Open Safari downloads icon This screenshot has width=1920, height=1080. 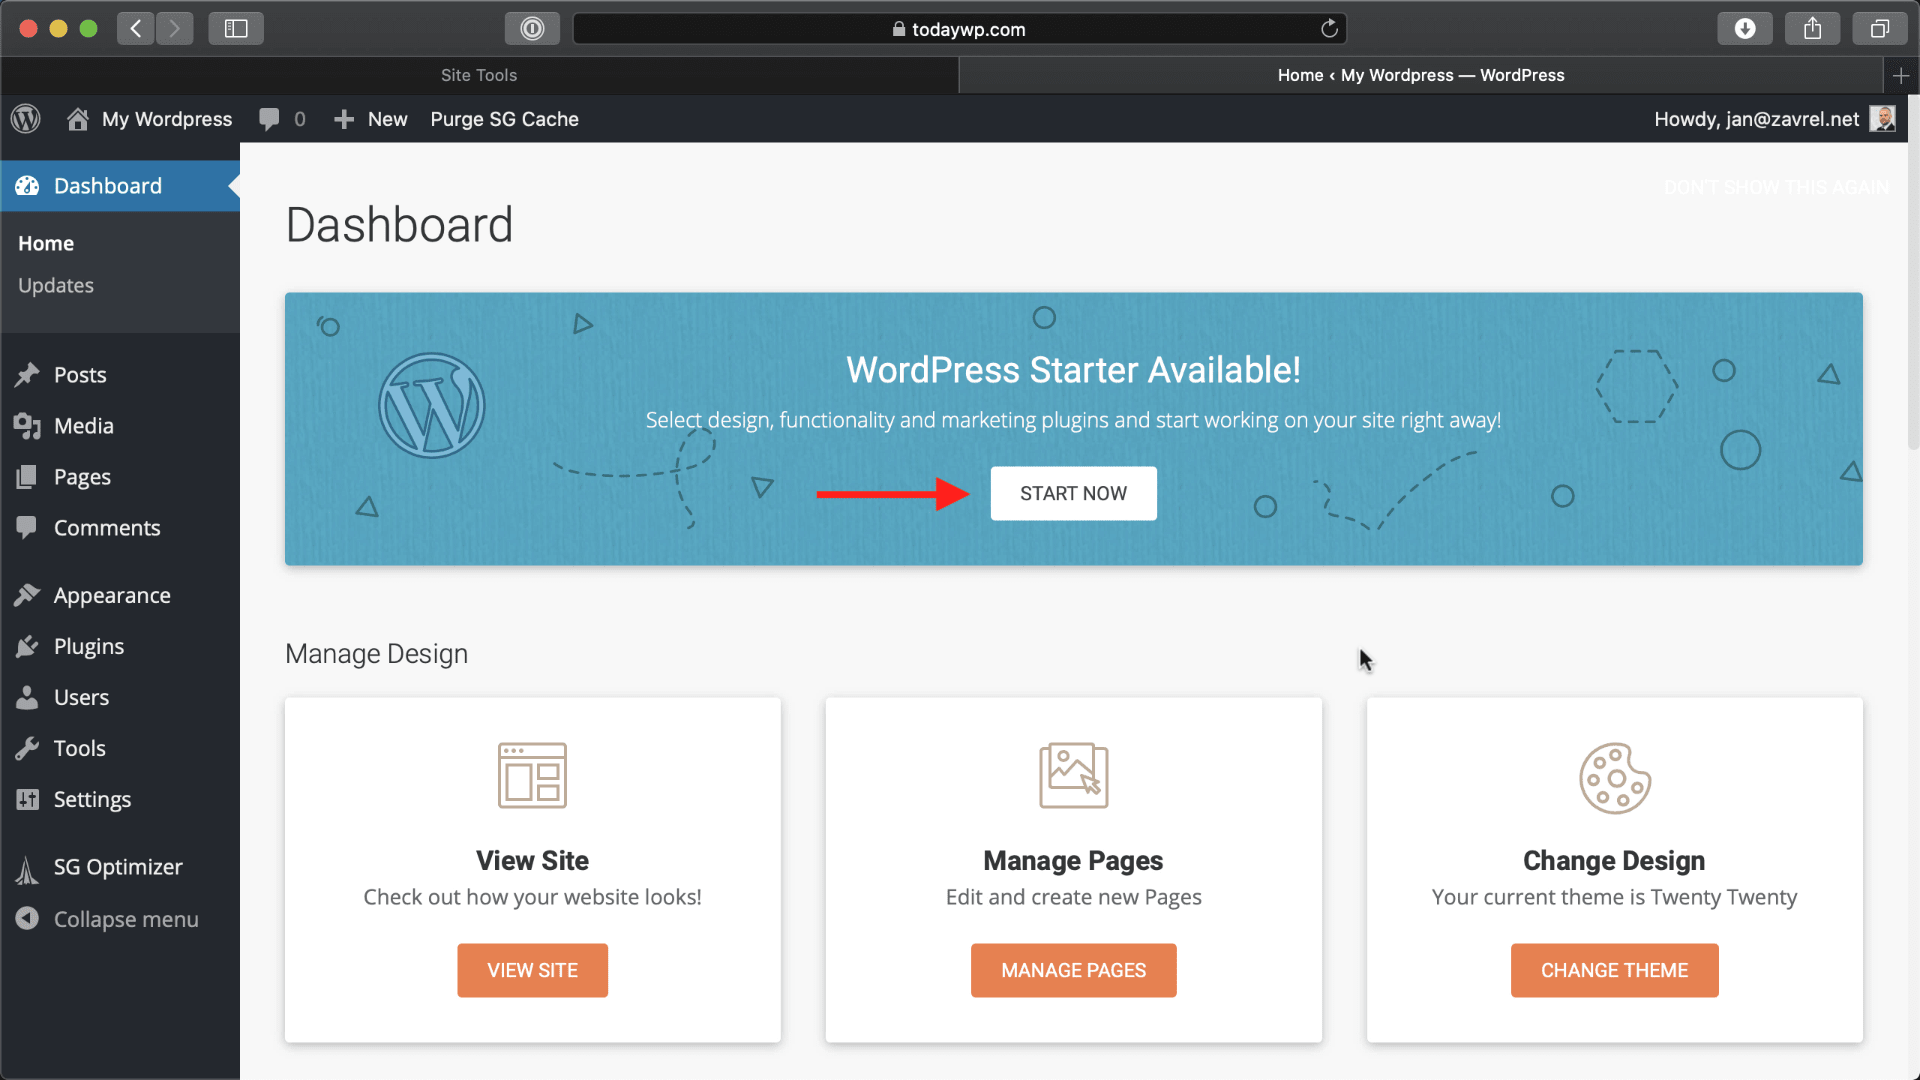[1745, 29]
